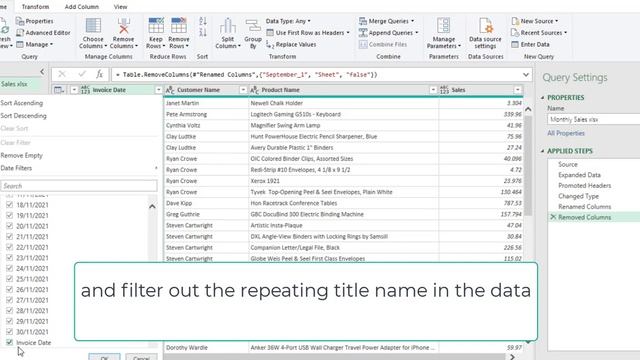This screenshot has height=360, width=640.
Task: Open Invoice Date column filter dropdown
Action: [x=158, y=90]
